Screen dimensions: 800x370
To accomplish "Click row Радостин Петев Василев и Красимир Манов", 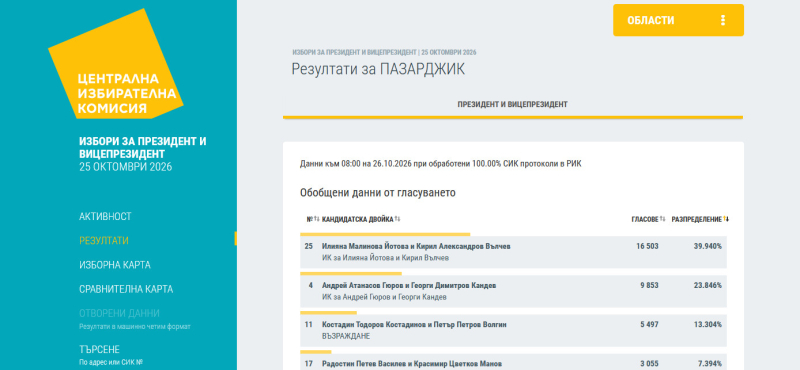I will [513, 362].
